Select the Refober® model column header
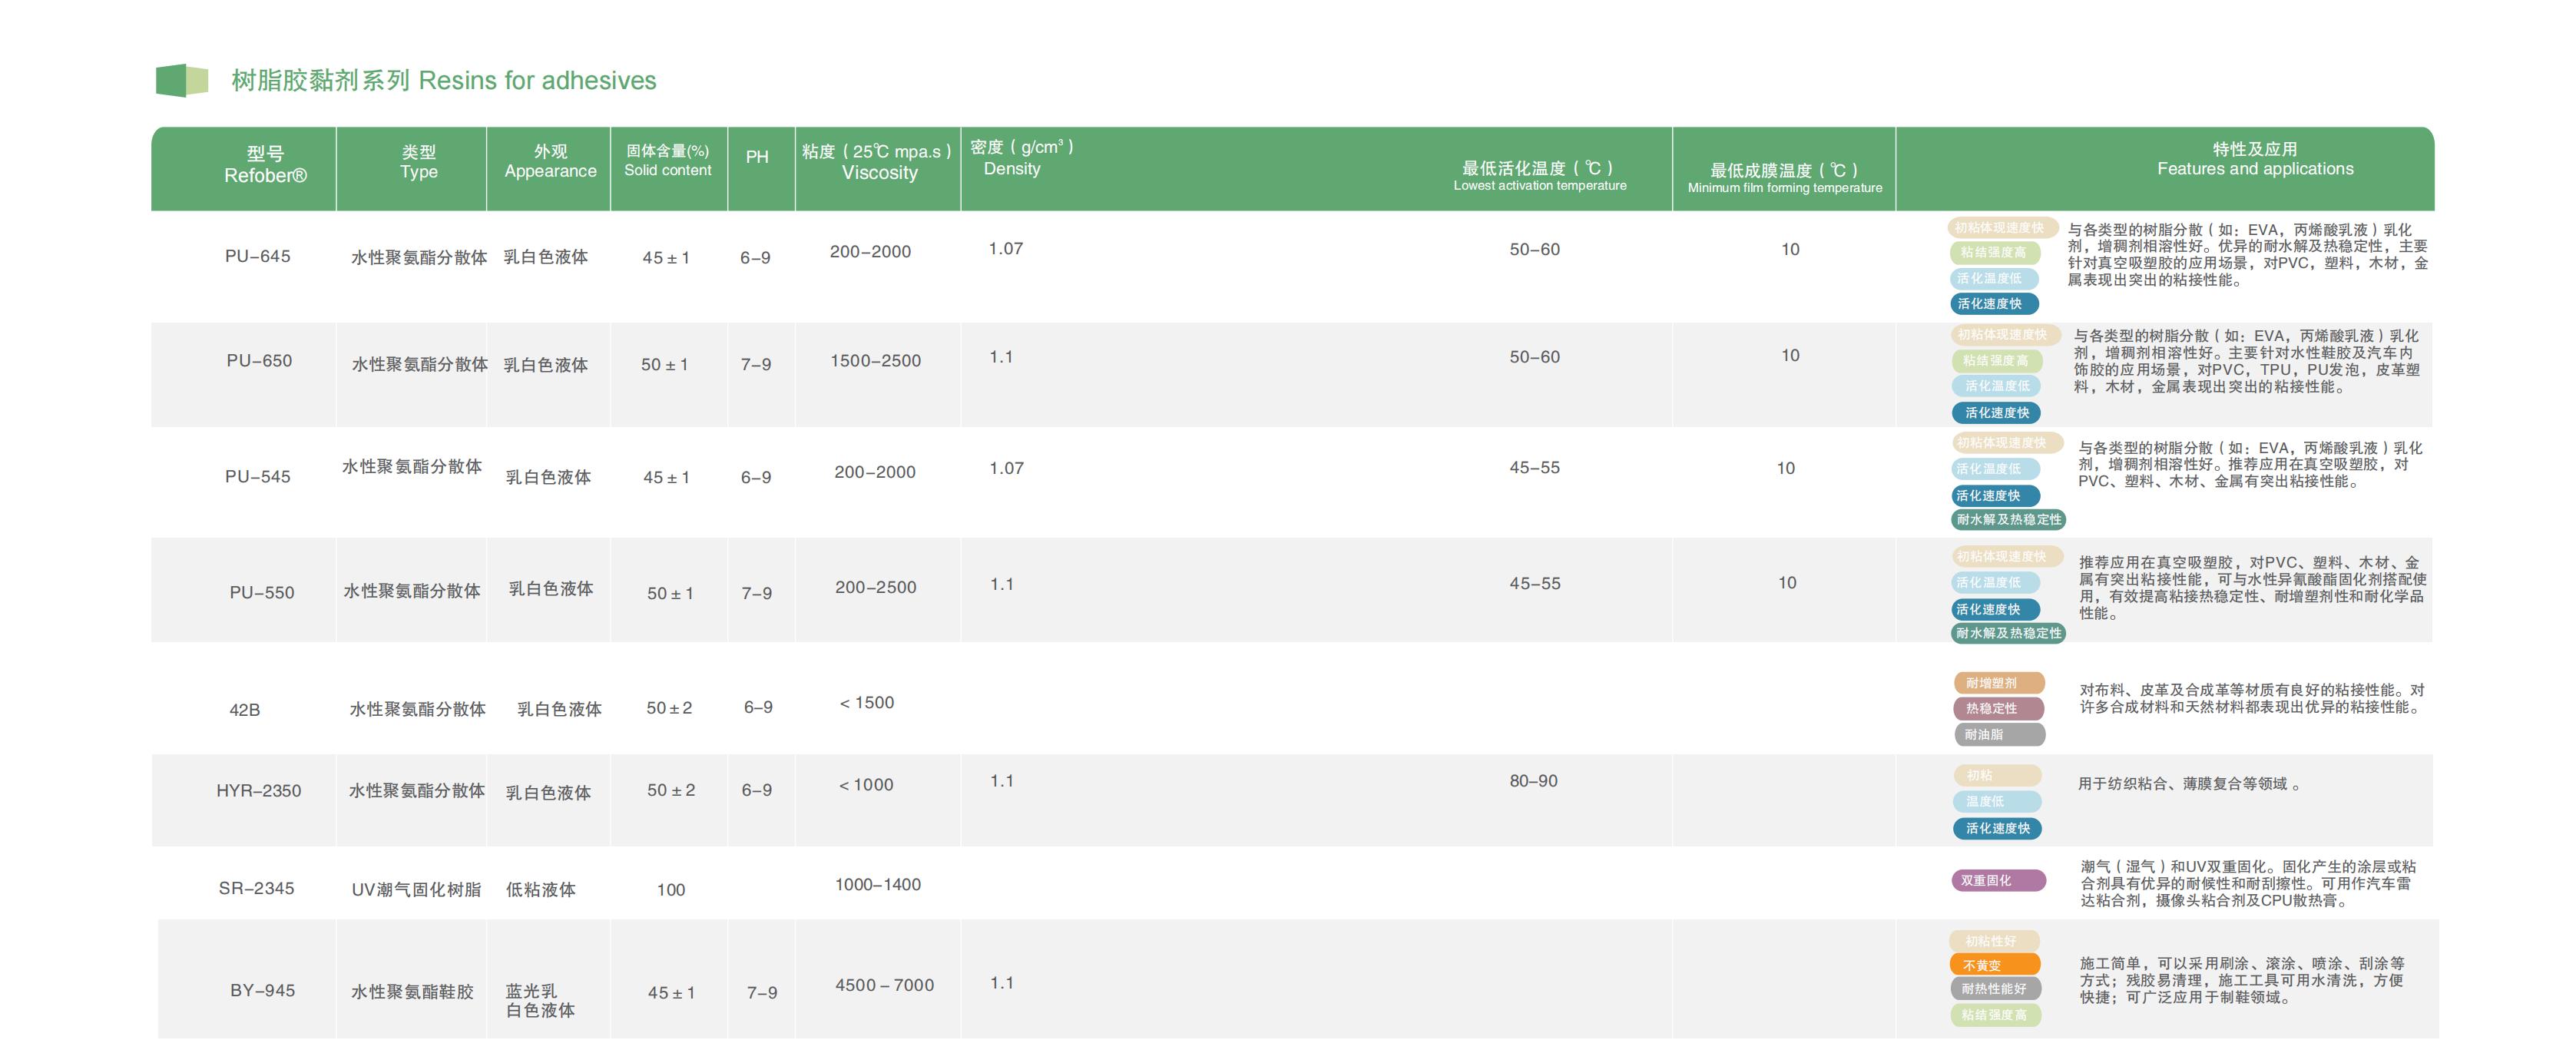 click(265, 165)
